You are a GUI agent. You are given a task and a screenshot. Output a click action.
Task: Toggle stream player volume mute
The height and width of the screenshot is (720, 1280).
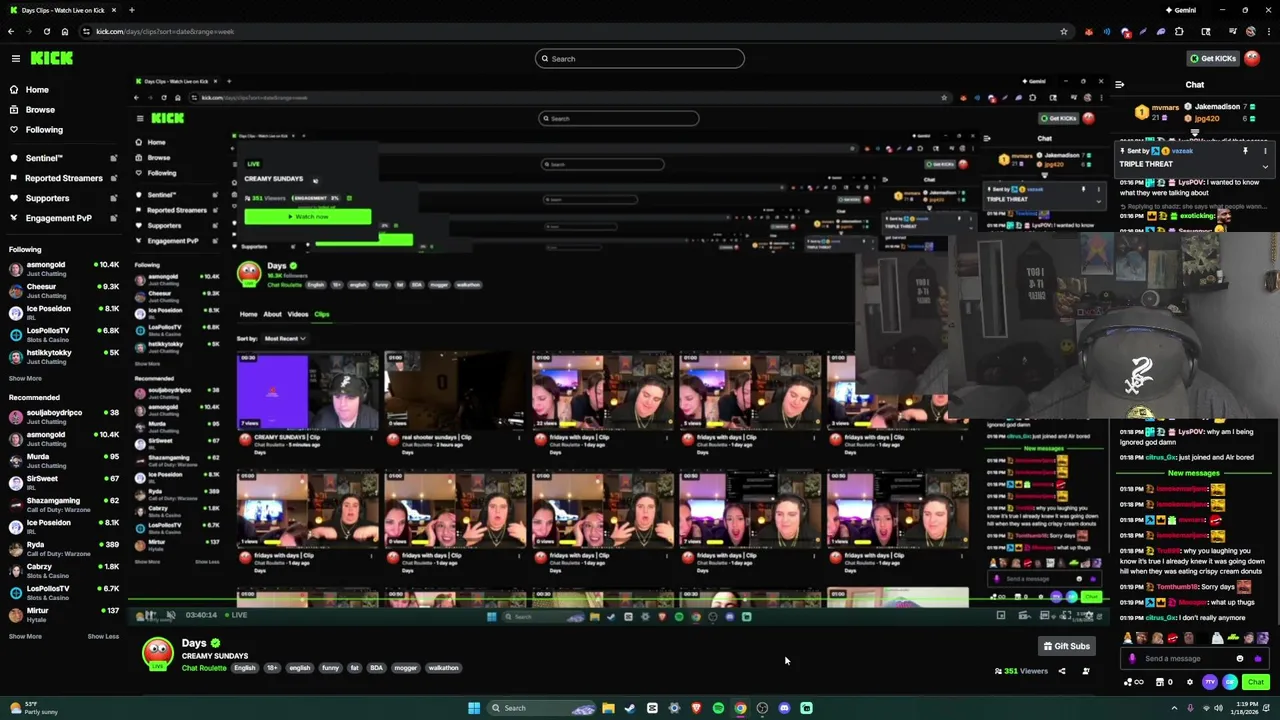[170, 615]
